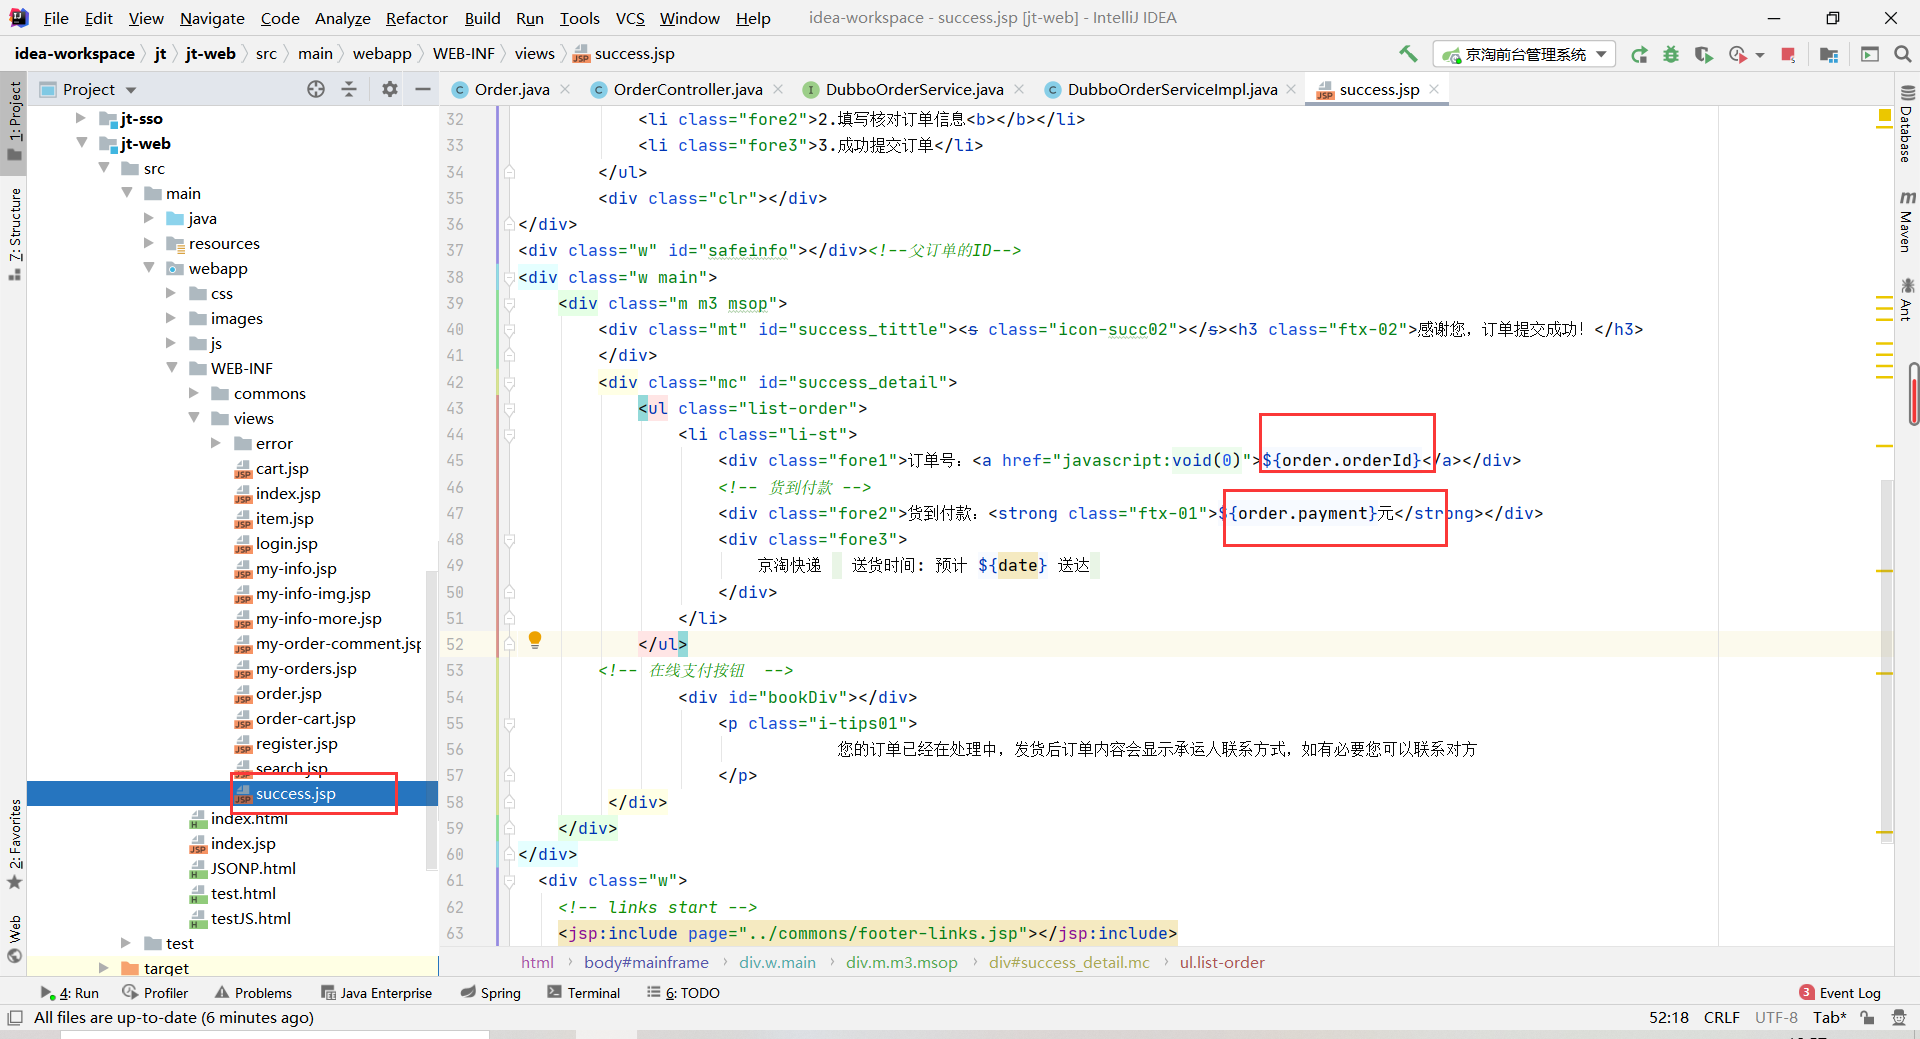Close the Order.java tab
The width and height of the screenshot is (1920, 1039).
tap(565, 89)
